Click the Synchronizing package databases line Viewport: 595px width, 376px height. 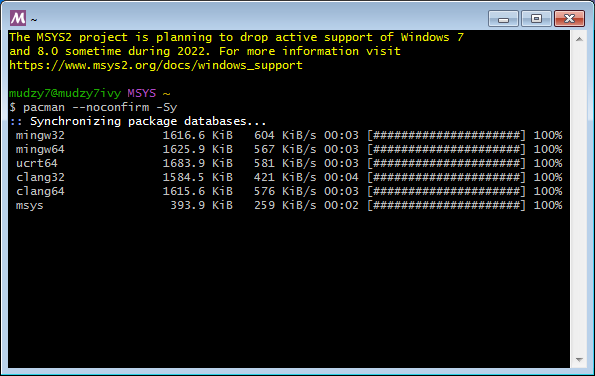click(138, 121)
